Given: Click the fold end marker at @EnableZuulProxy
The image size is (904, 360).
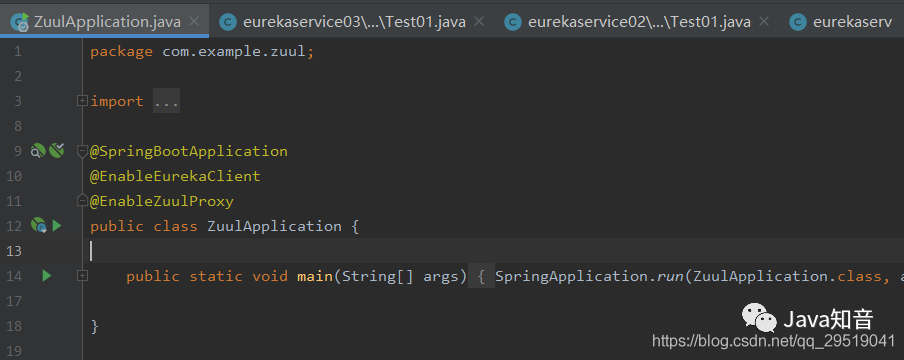Looking at the screenshot, I should point(82,201).
